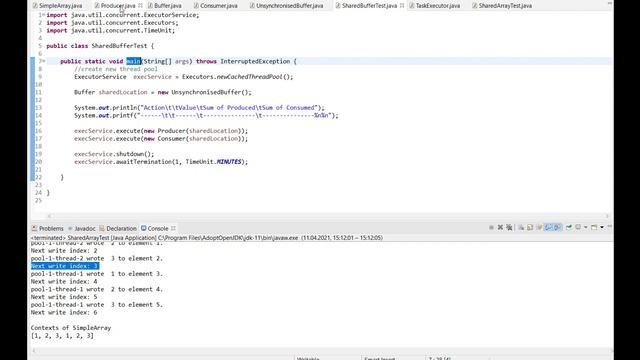Switch to Buffer.java tab
The height and width of the screenshot is (360, 640).
coord(164,6)
